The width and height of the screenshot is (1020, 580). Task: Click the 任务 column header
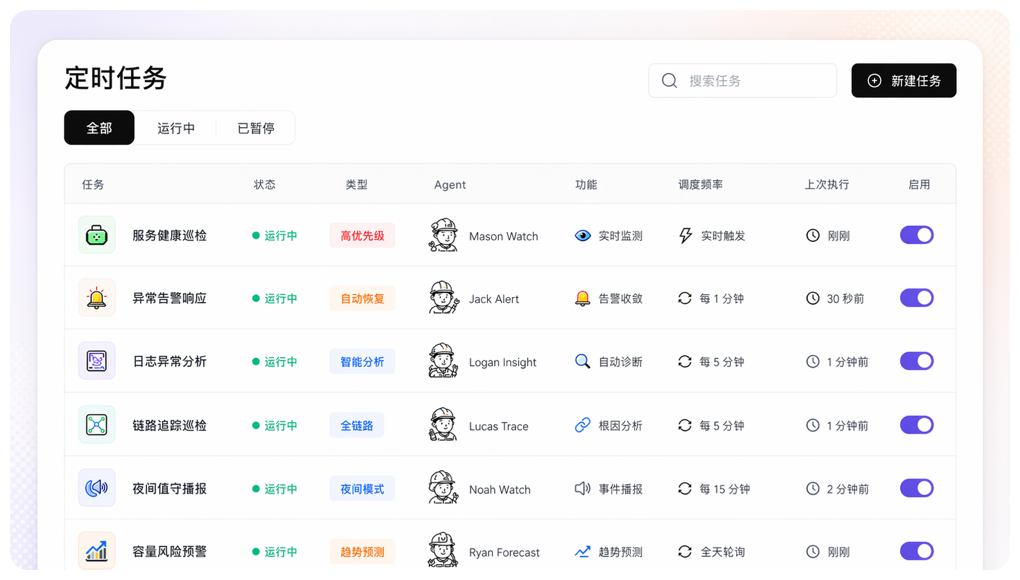(93, 185)
